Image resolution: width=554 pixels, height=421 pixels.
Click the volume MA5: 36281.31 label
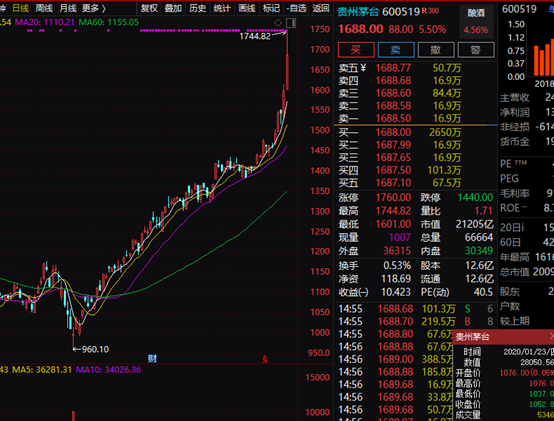pyautogui.click(x=42, y=370)
